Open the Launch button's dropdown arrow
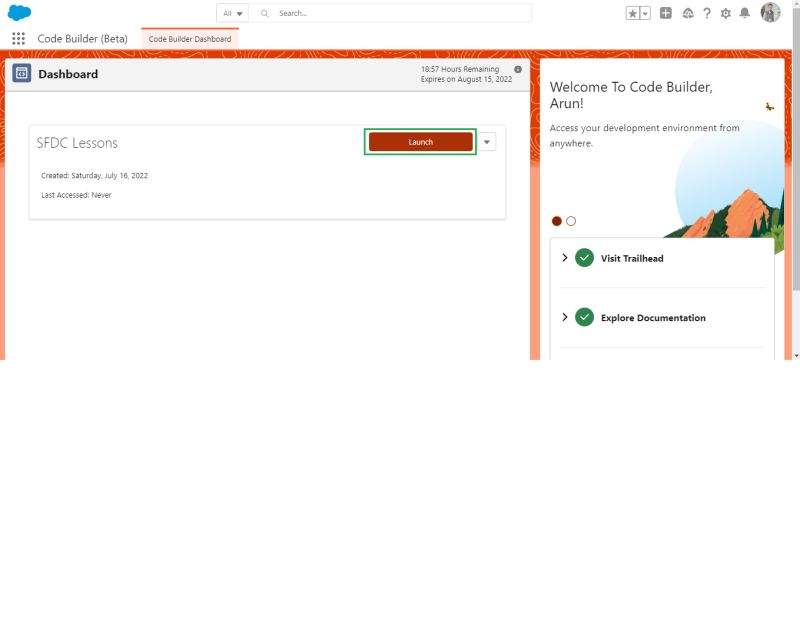Image resolution: width=800 pixels, height=634 pixels. coord(486,141)
